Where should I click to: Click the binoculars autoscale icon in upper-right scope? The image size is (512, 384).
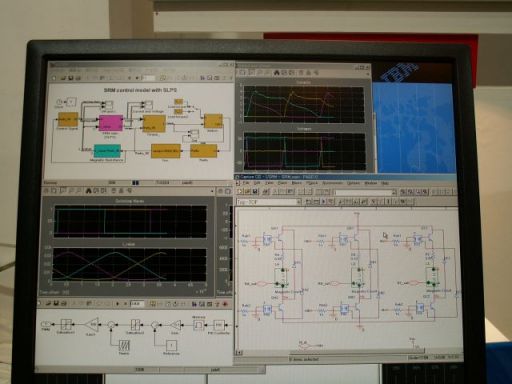click(276, 72)
